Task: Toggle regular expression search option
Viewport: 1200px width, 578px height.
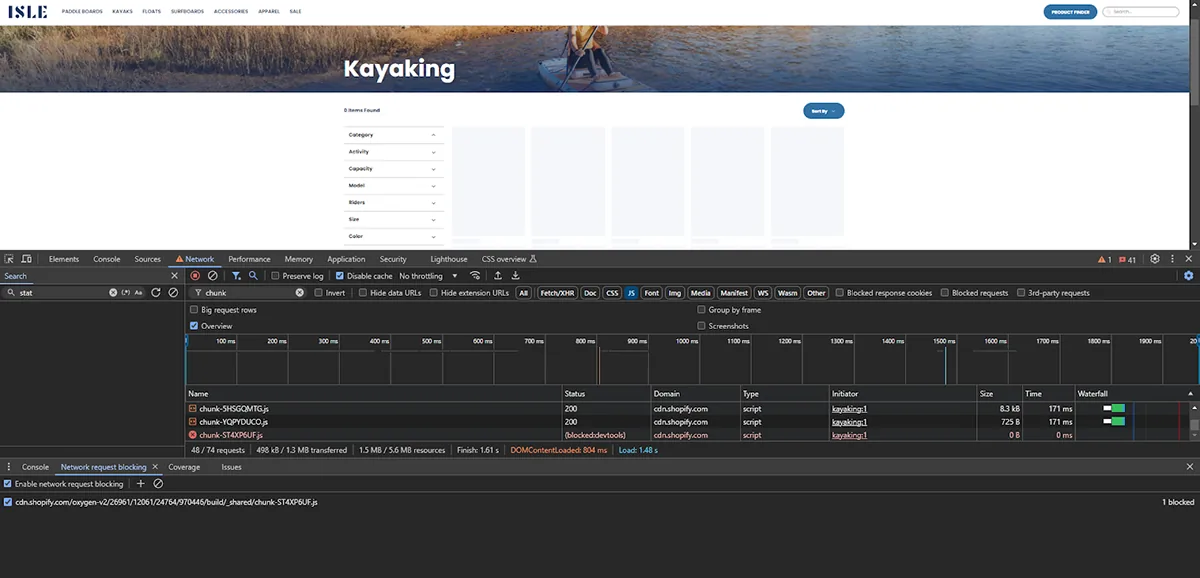Action: pyautogui.click(x=126, y=293)
